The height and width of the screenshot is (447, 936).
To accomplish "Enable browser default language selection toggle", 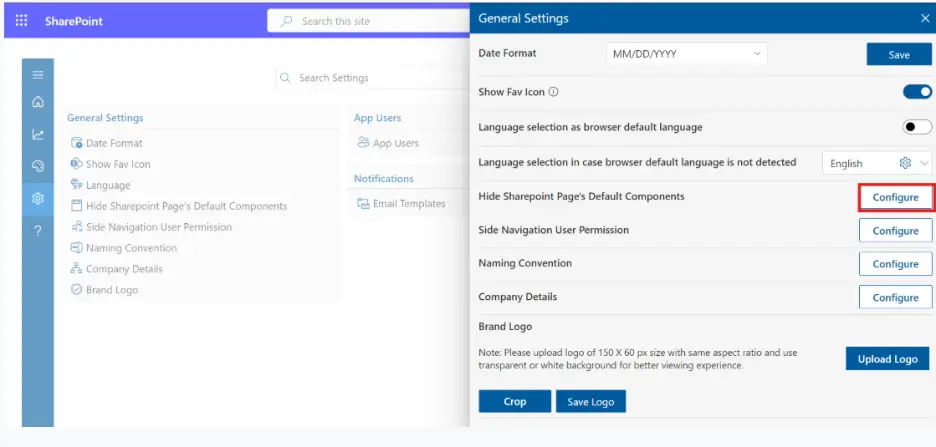I will (x=917, y=127).
